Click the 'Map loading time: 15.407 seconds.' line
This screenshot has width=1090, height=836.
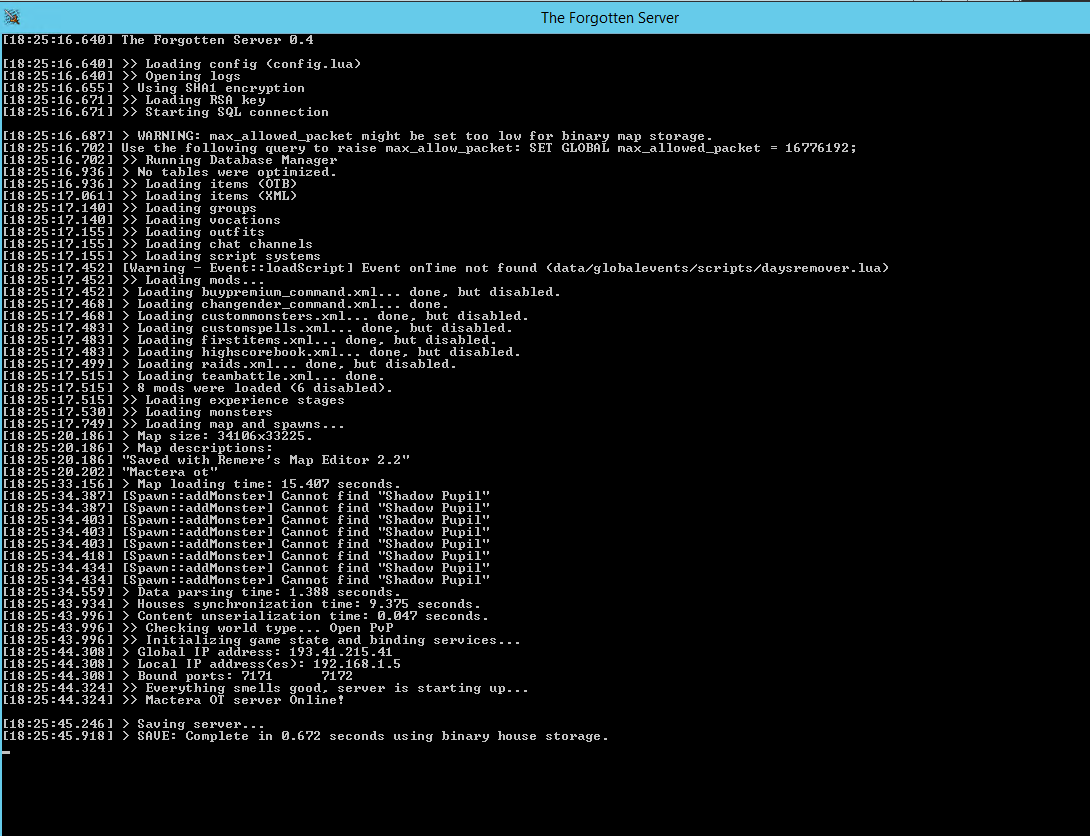[202, 484]
